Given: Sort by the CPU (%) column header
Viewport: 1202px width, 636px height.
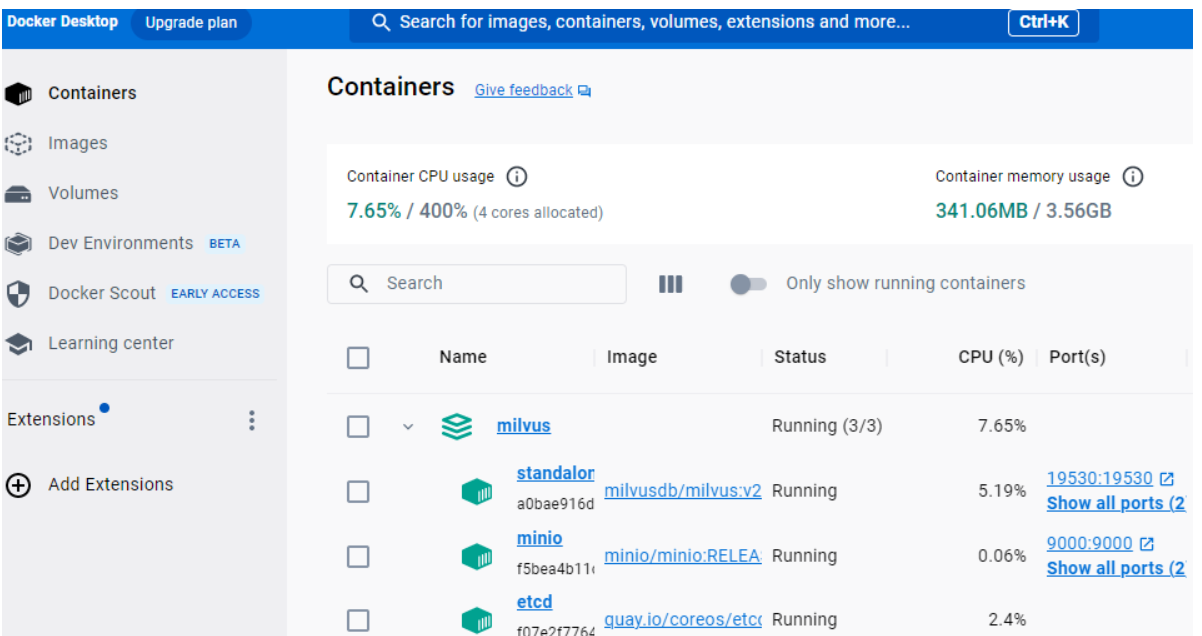Looking at the screenshot, I should 991,357.
